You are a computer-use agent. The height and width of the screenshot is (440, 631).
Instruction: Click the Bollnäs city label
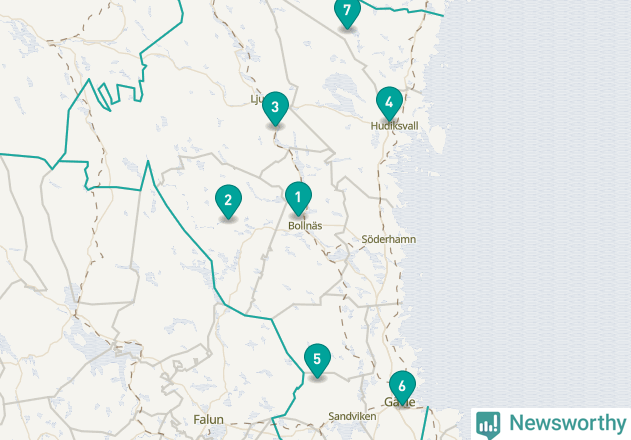tap(305, 226)
